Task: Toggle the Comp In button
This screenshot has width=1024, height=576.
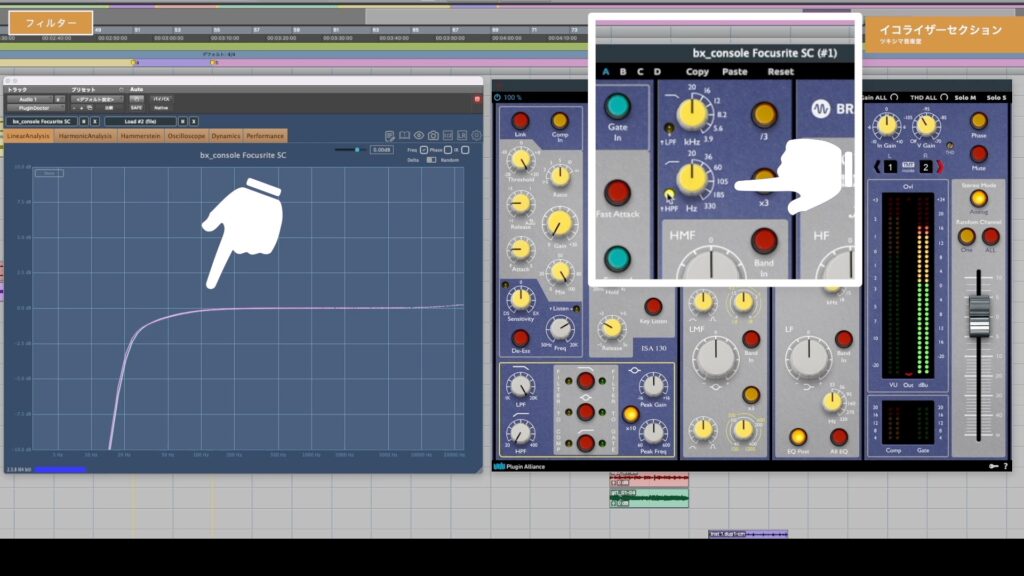Action: coord(560,121)
